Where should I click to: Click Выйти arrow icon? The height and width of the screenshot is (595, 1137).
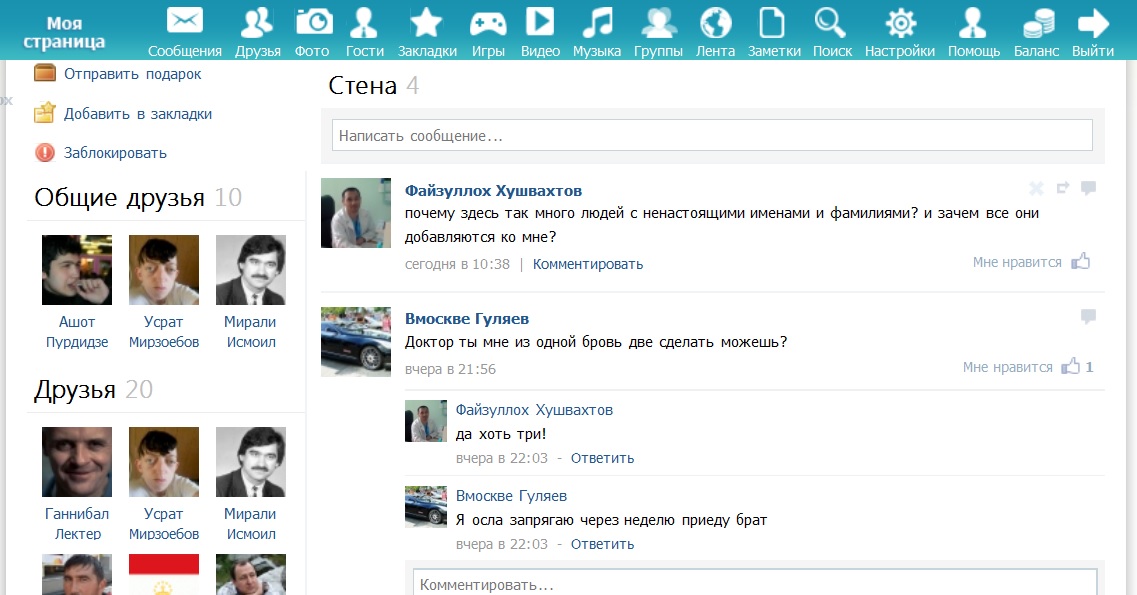1093,23
